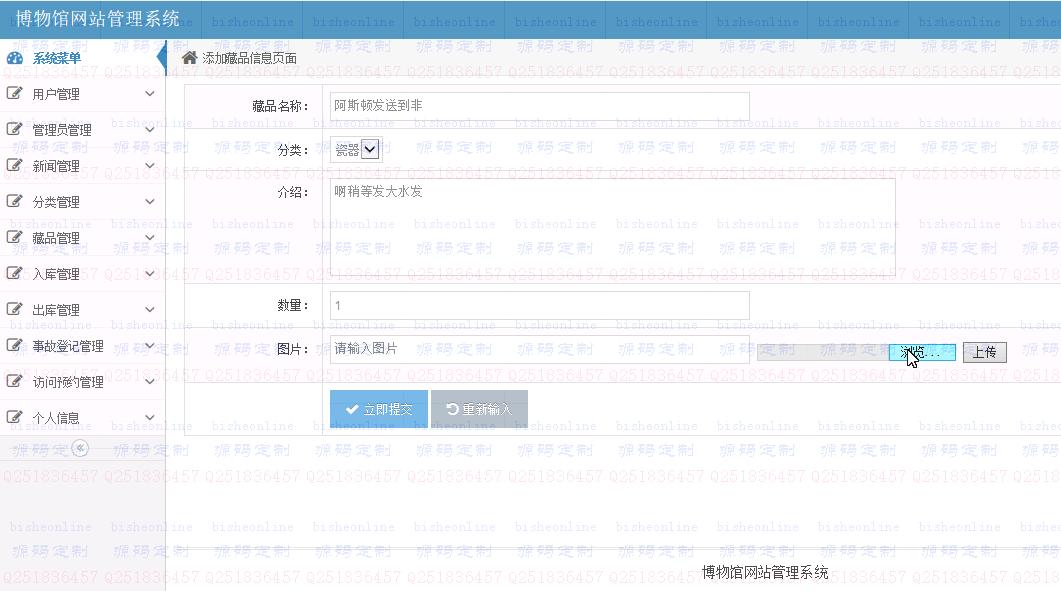Viewport: 1061px width, 591px height.
Task: Open the 访问预约管理 menu item
Action: pos(83,382)
